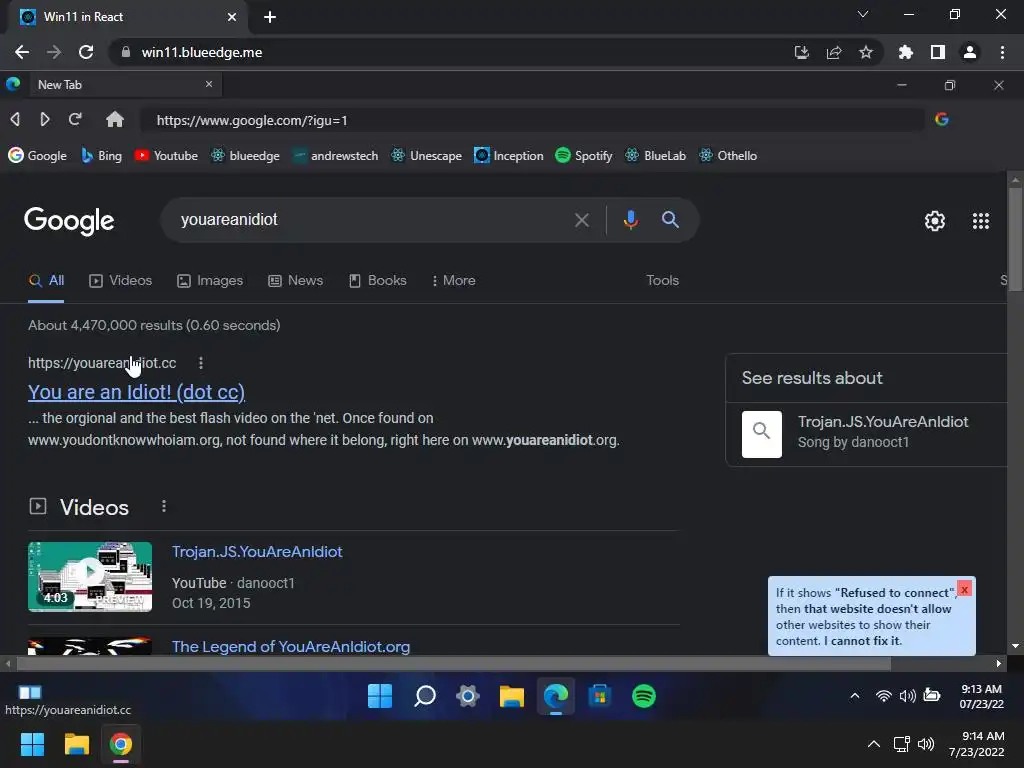Open Chrome's share page icon
Viewport: 1024px width, 768px height.
coord(833,52)
